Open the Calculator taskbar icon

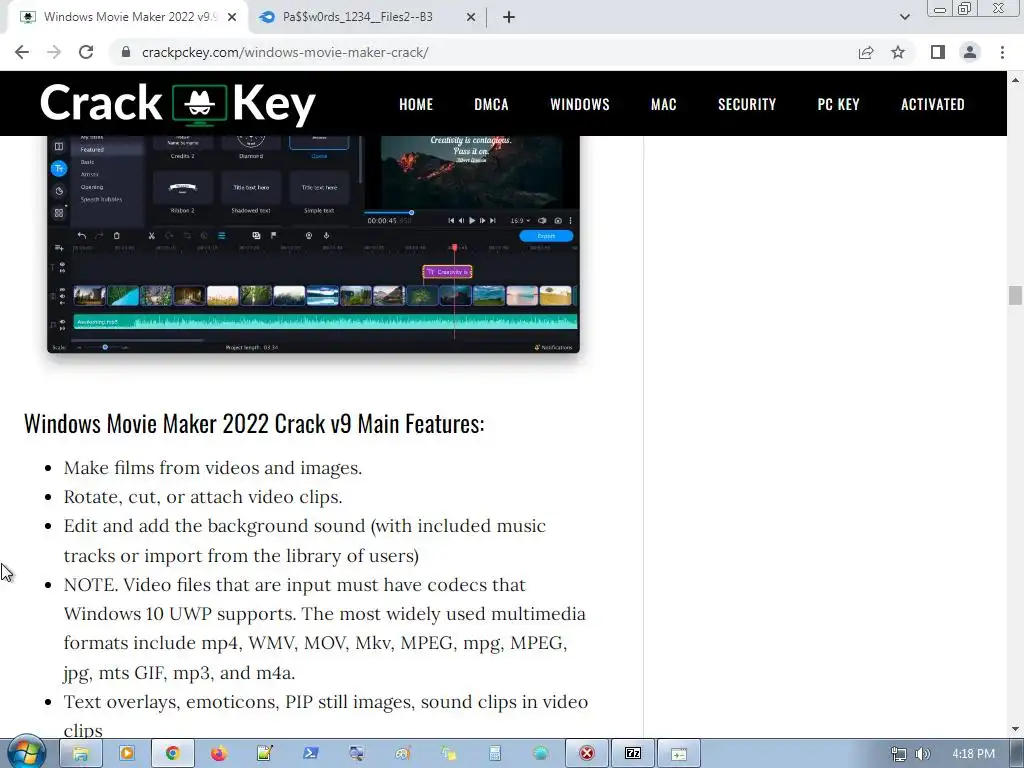click(x=495, y=754)
